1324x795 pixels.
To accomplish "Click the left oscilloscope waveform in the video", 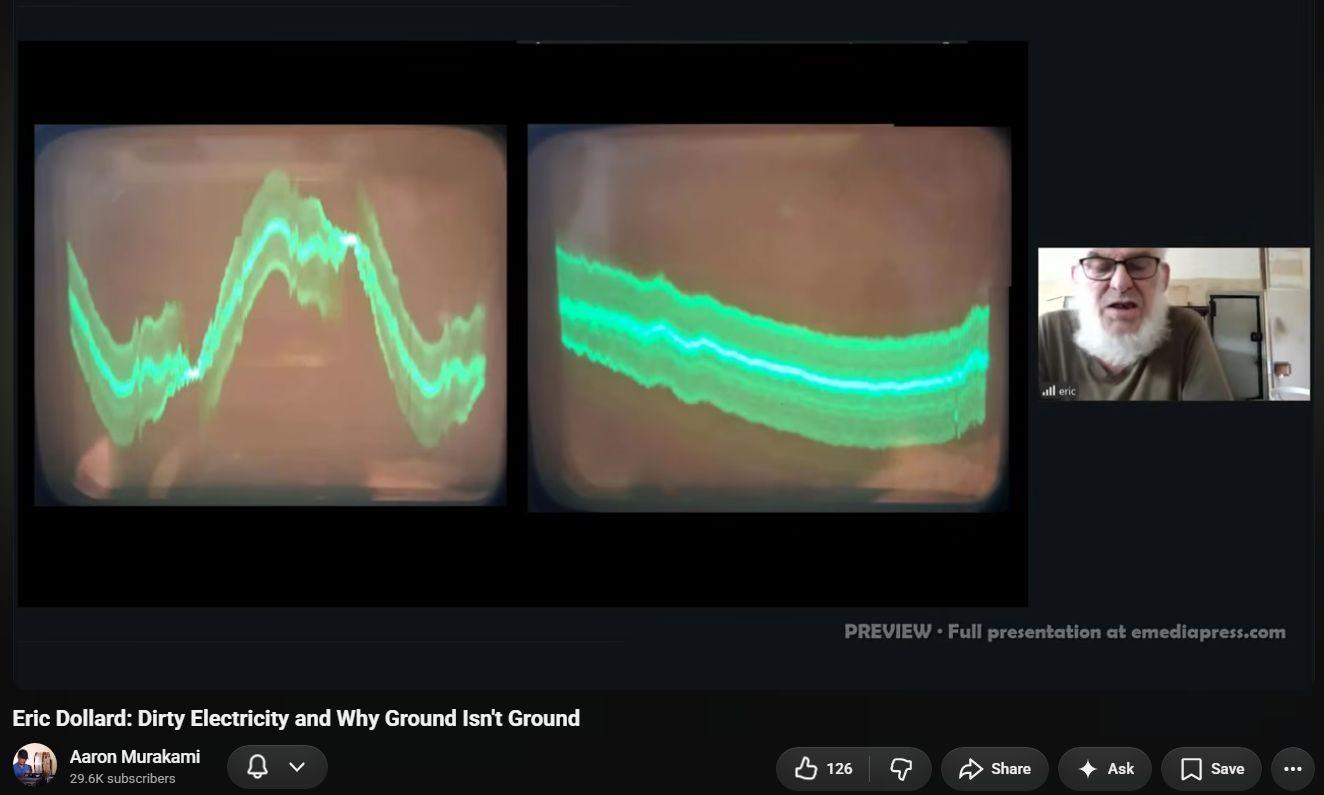I will pos(270,315).
